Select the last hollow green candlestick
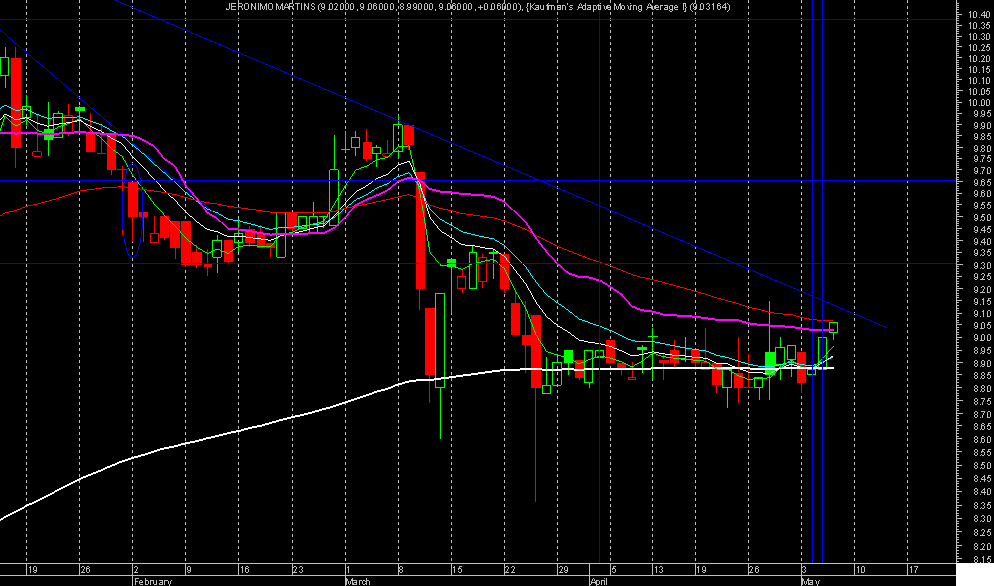This screenshot has width=994, height=586. [x=834, y=327]
